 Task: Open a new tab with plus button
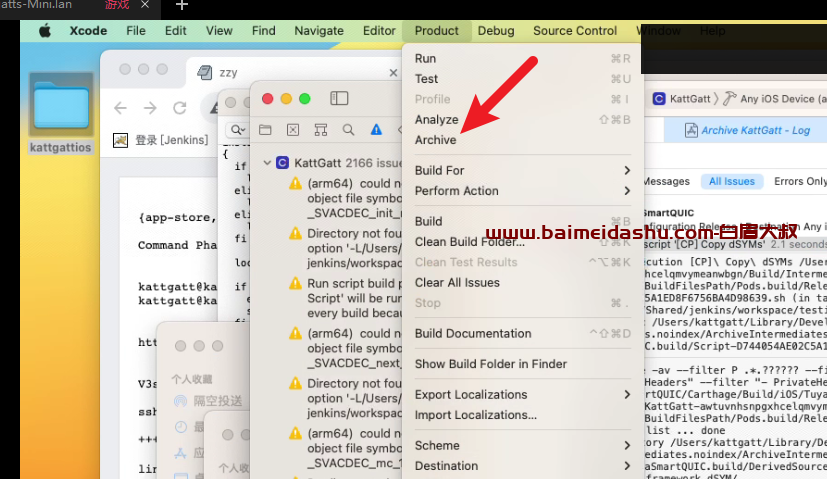pos(181,5)
